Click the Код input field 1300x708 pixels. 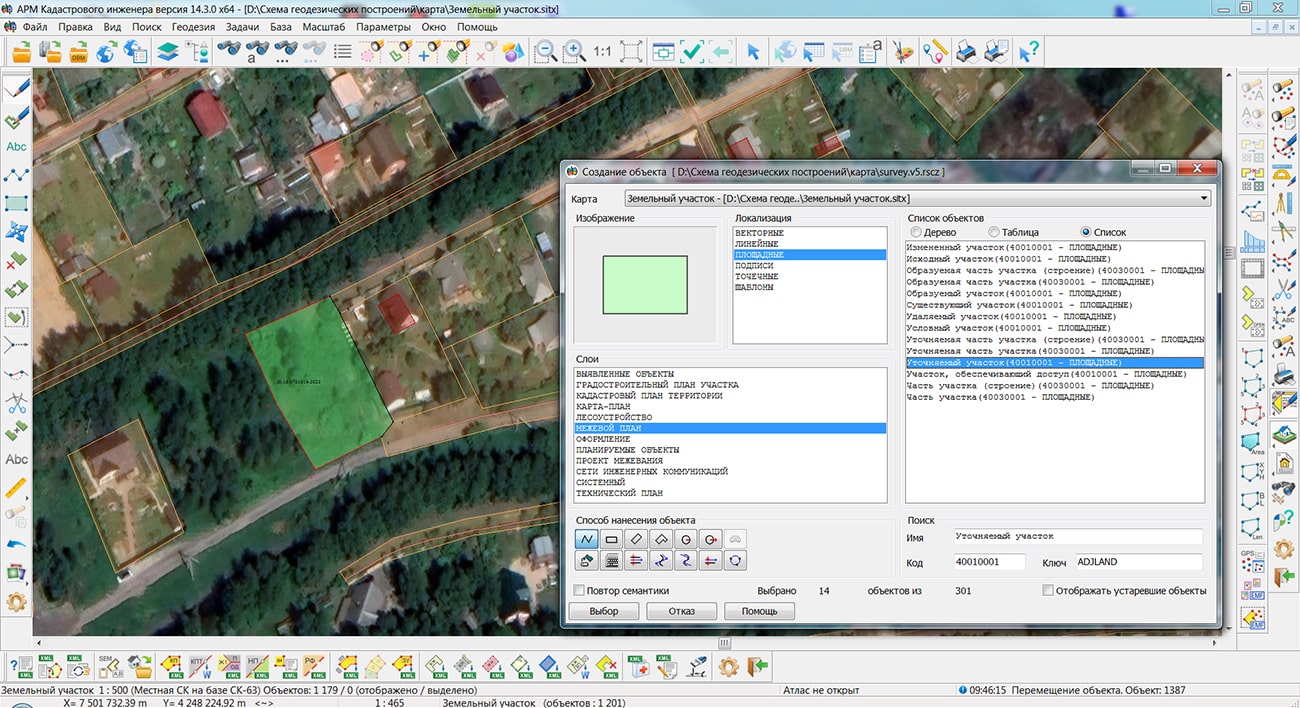coord(989,563)
